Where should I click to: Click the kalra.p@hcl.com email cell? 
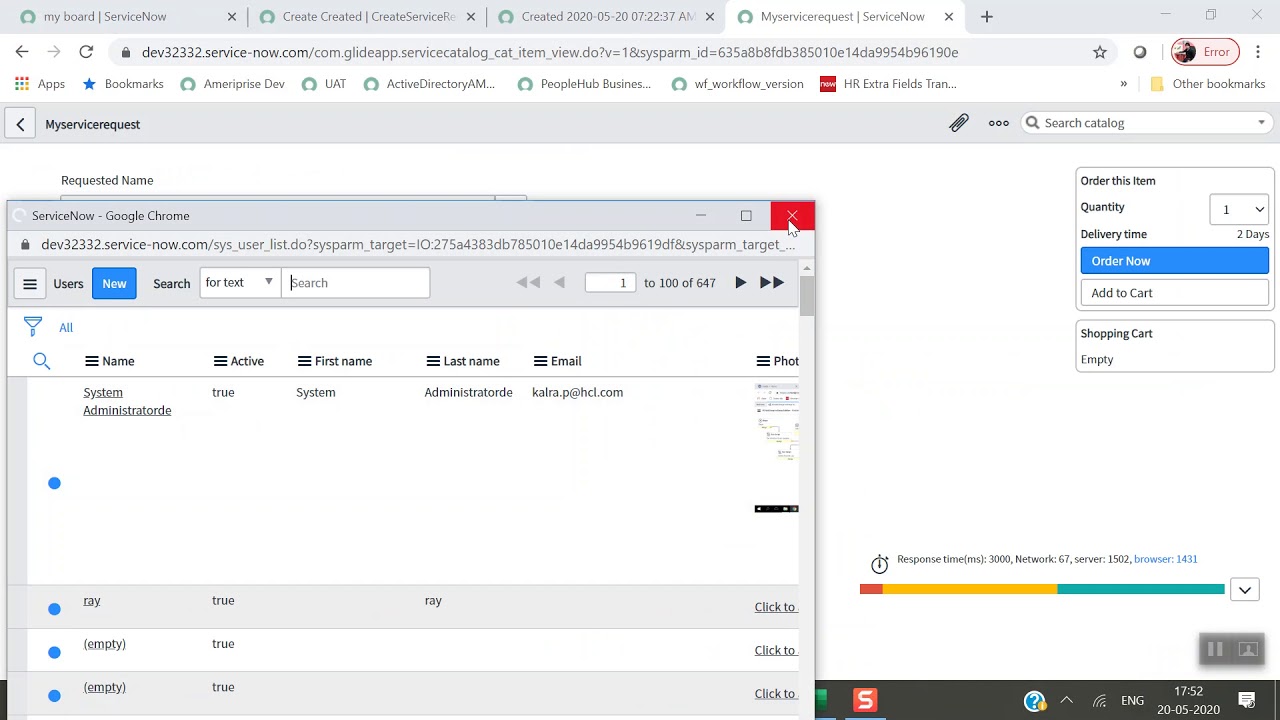coord(577,392)
